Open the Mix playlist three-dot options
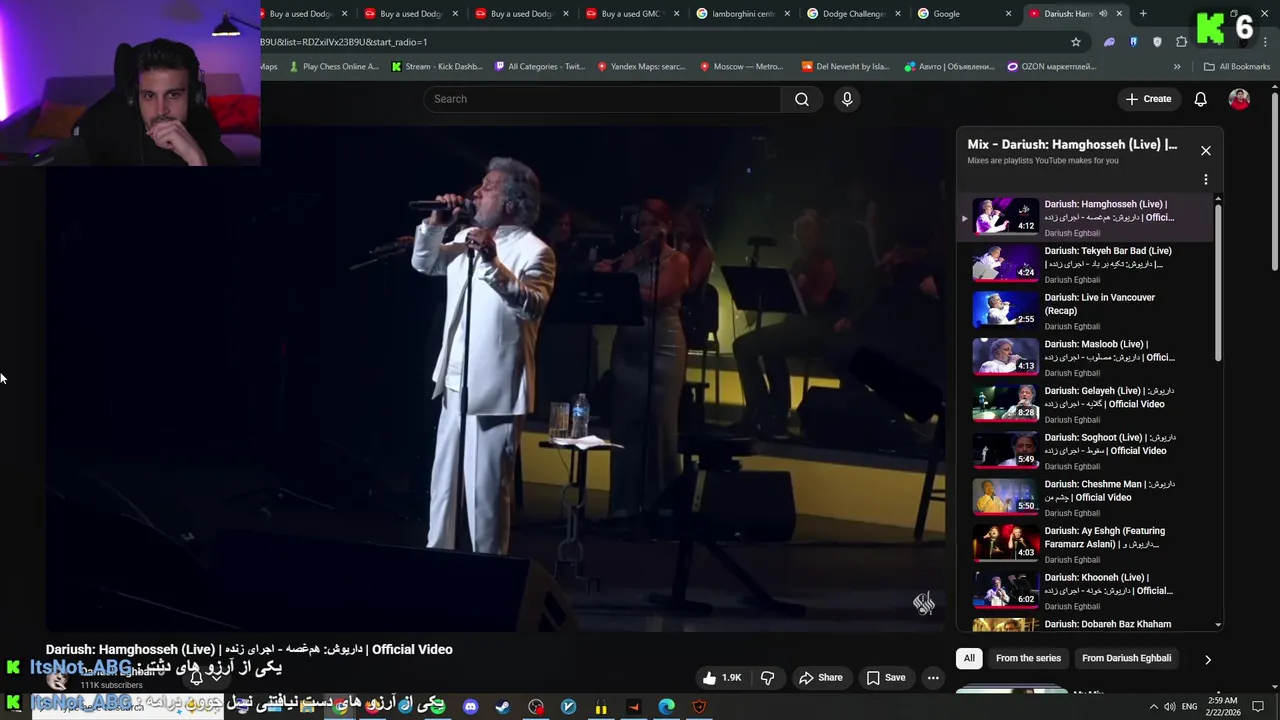This screenshot has height=720, width=1280. 1206,180
